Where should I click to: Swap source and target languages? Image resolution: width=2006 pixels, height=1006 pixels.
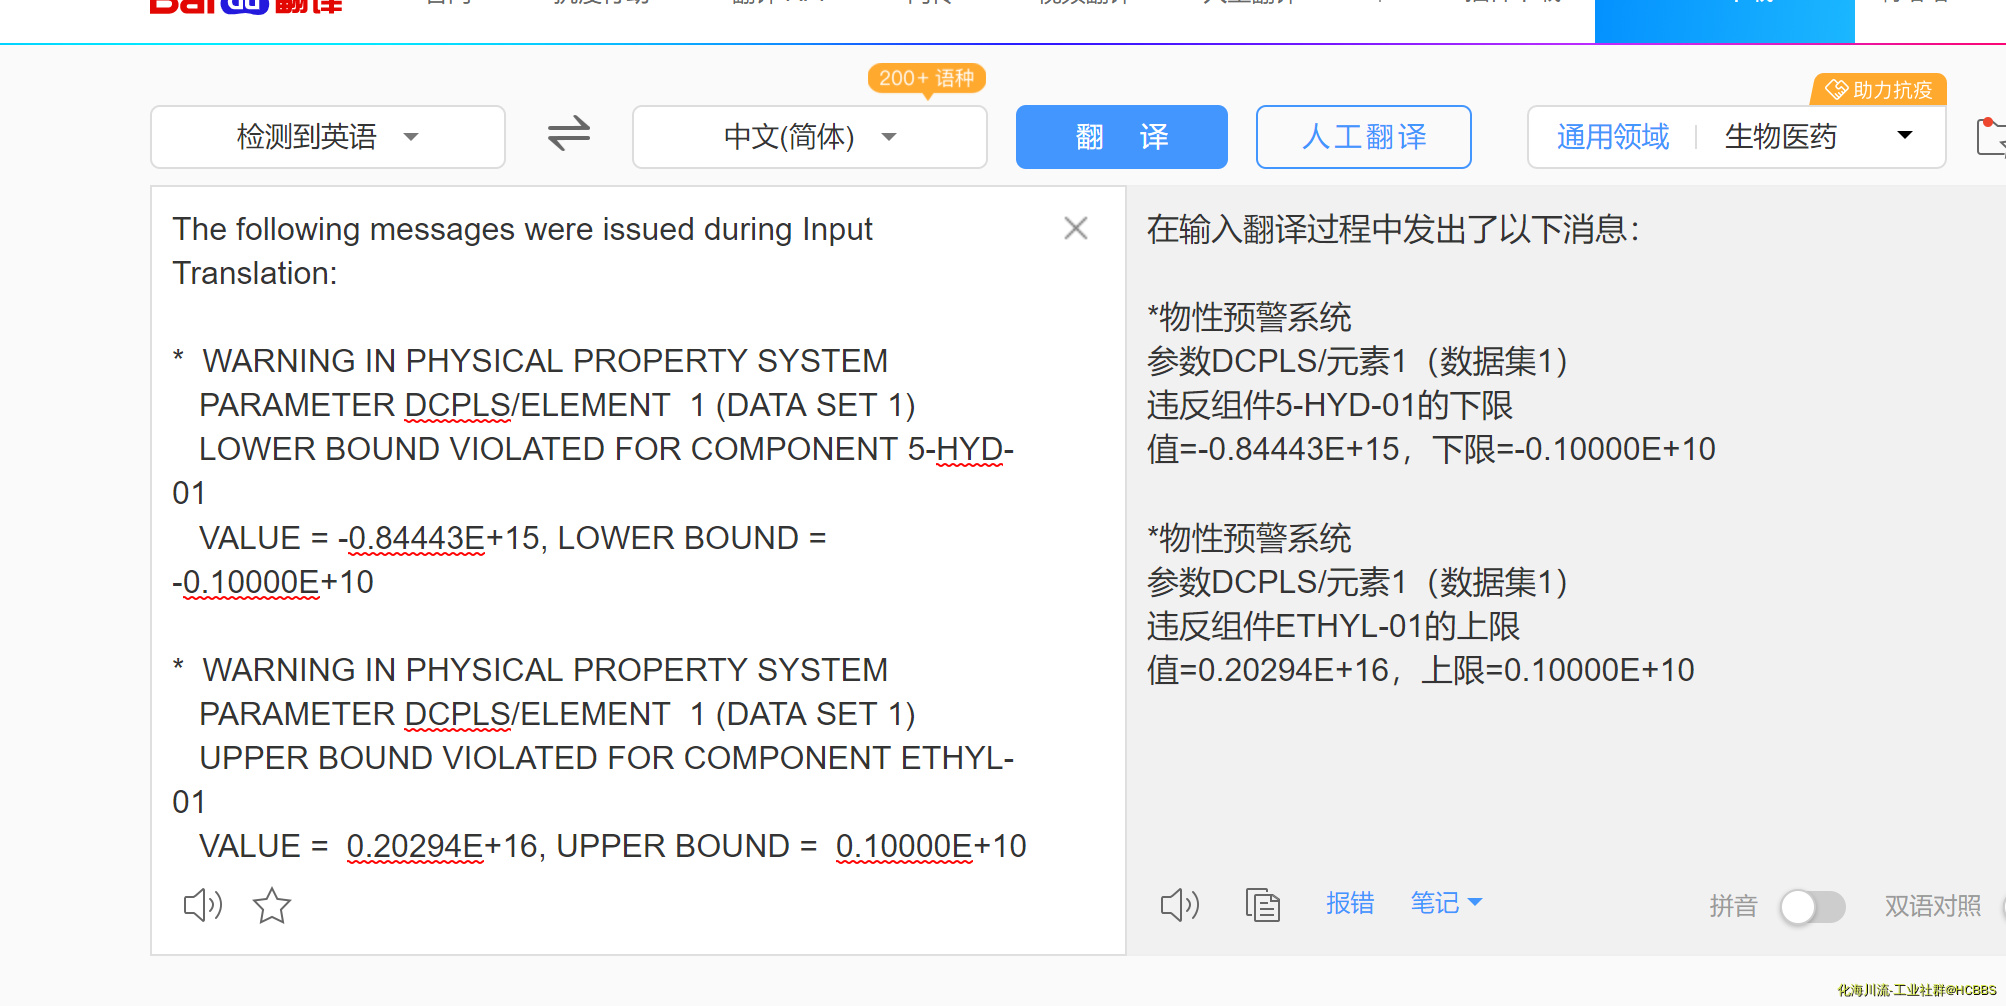click(x=569, y=134)
